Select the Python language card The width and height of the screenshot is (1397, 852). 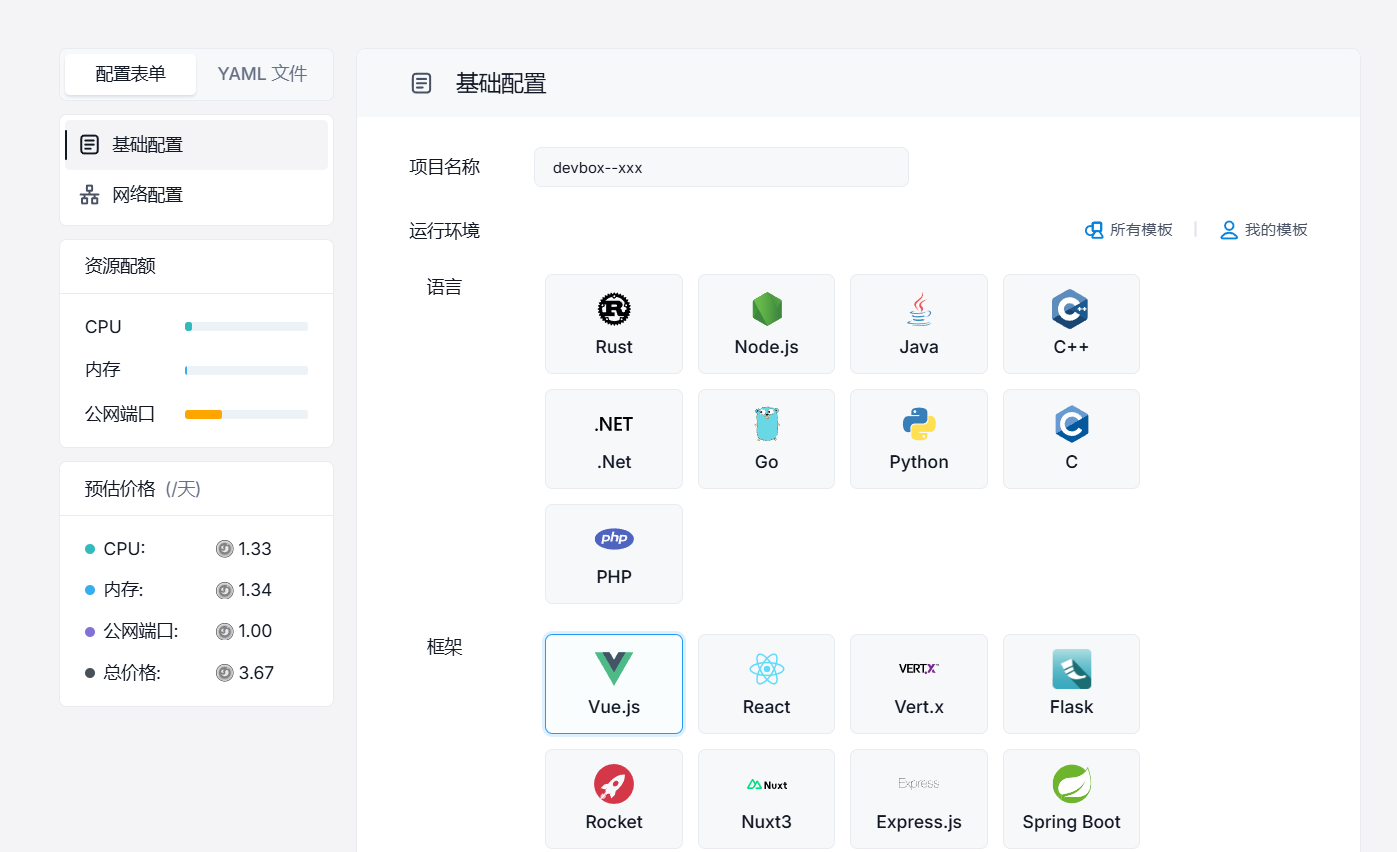pyautogui.click(x=919, y=439)
